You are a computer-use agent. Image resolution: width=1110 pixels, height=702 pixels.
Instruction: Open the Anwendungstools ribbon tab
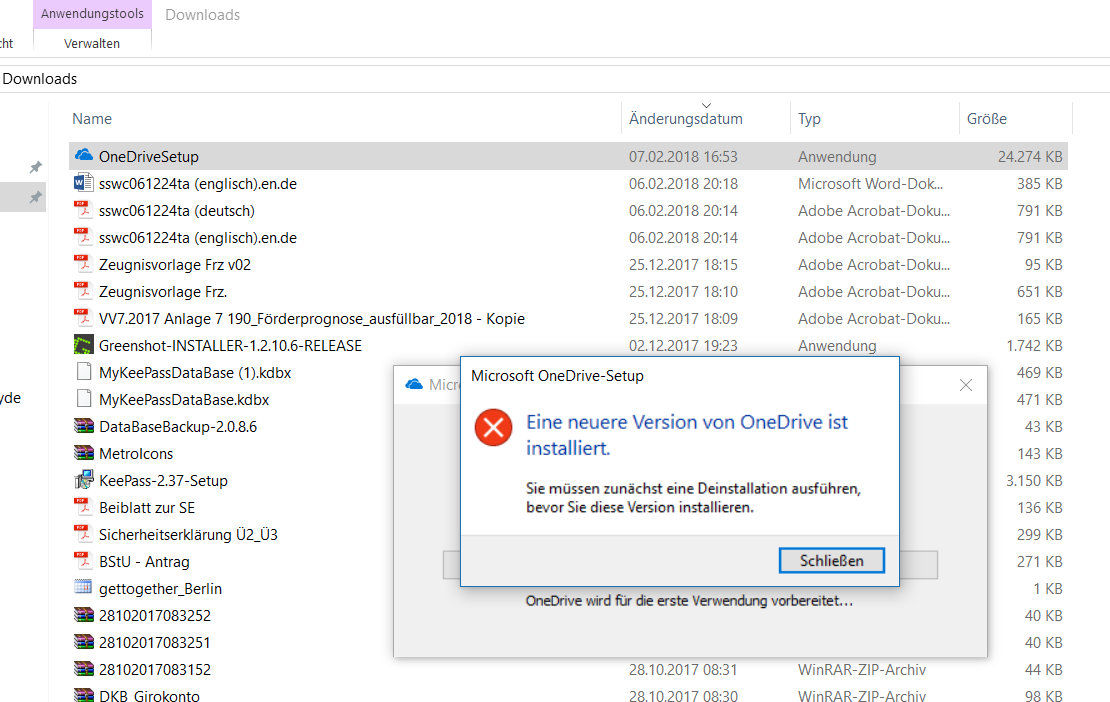92,14
